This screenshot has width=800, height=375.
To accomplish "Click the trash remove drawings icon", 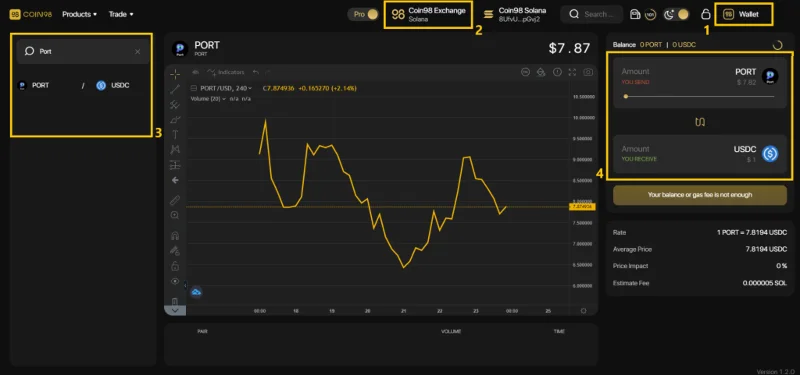I will (175, 301).
